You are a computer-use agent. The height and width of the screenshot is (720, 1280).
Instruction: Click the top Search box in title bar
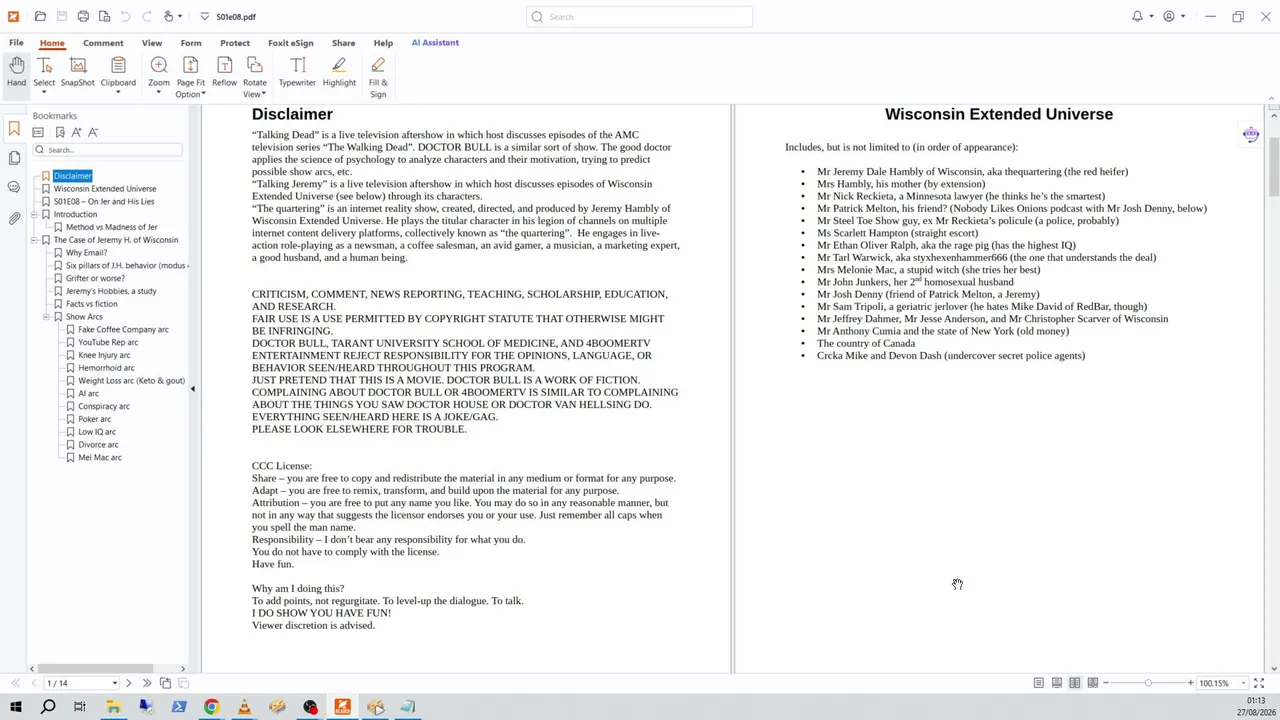click(x=640, y=16)
